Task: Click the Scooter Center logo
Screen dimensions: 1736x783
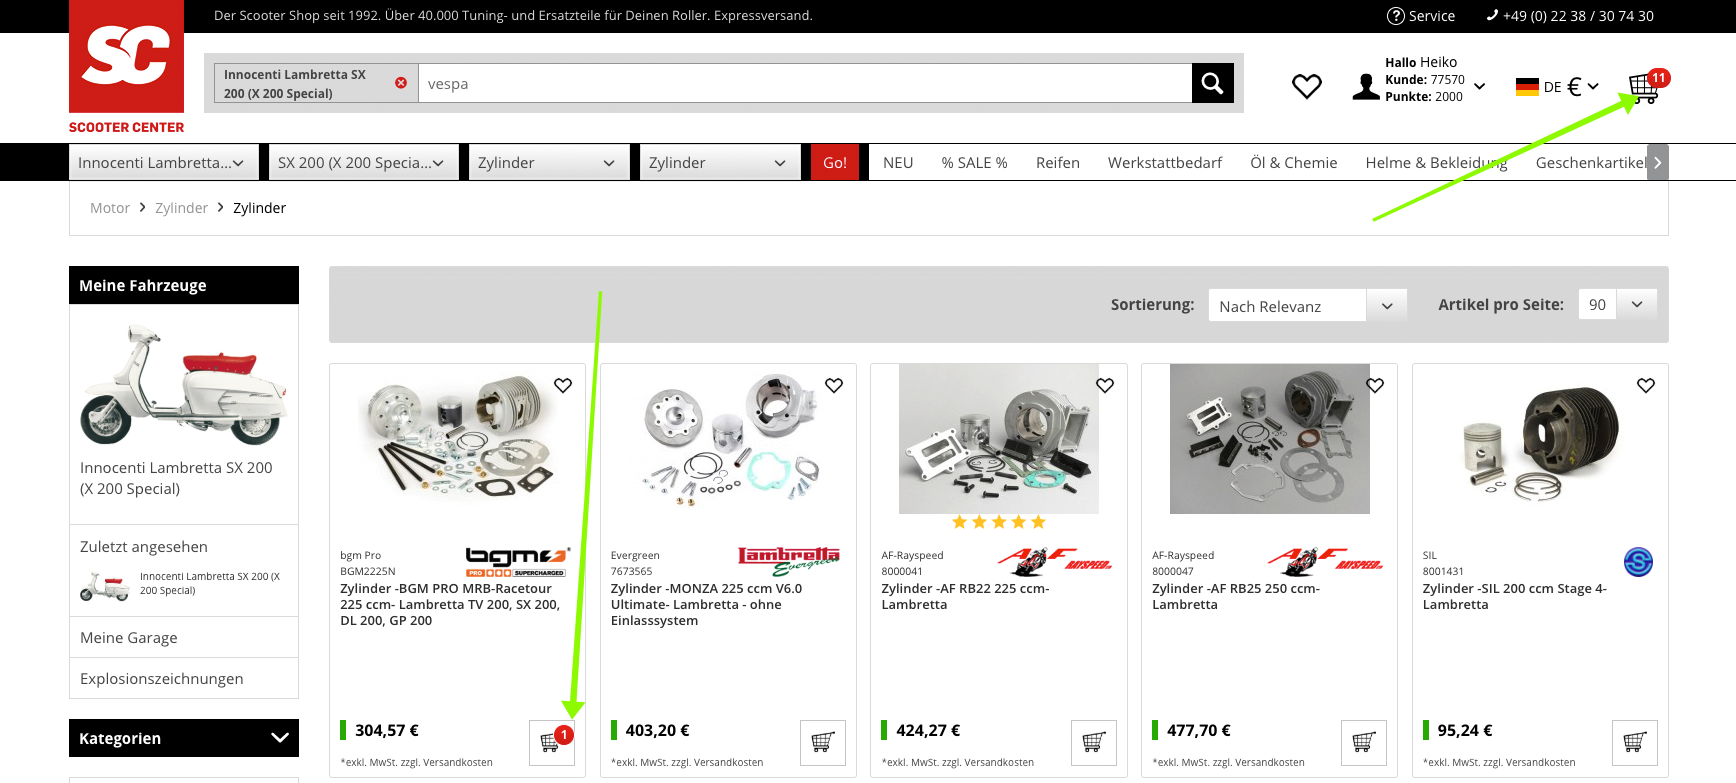Action: (126, 67)
